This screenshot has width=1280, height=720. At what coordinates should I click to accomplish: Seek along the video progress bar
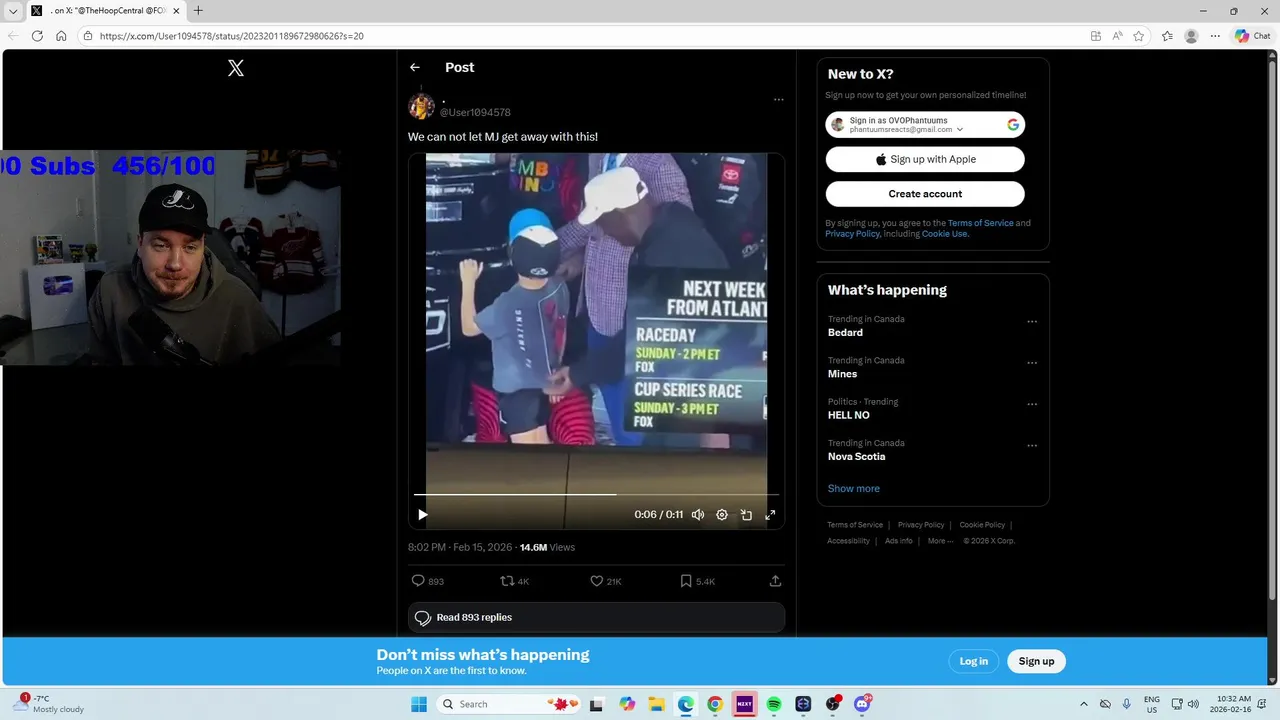596,495
